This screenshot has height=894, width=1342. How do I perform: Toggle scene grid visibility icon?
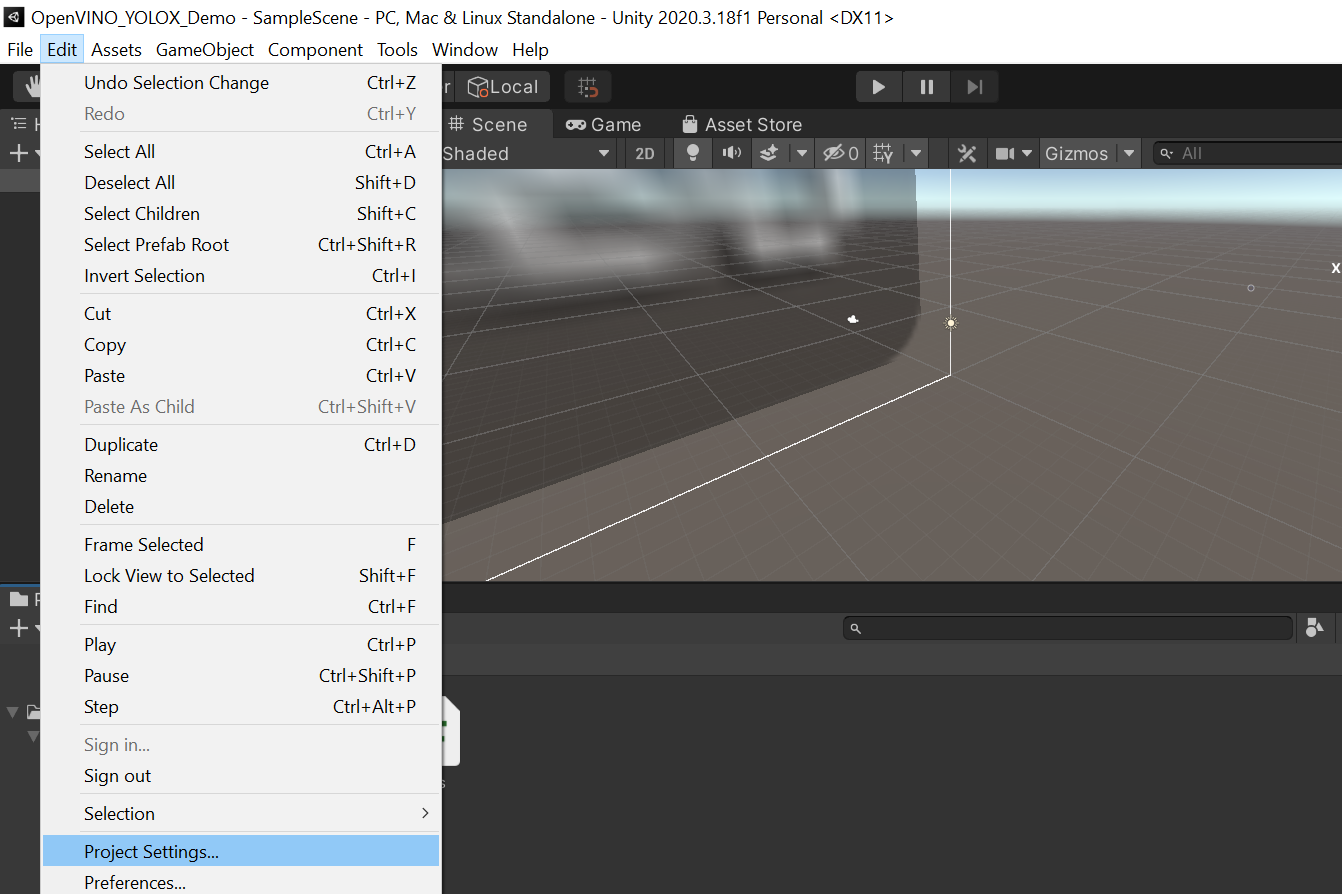pyautogui.click(x=883, y=153)
